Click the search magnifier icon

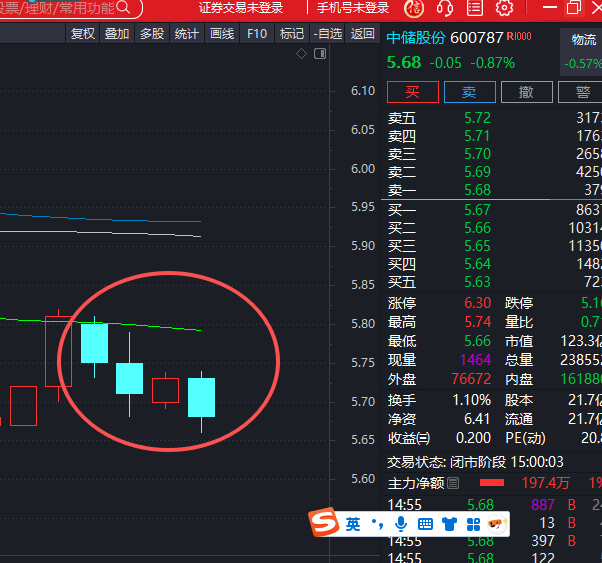[x=123, y=7]
